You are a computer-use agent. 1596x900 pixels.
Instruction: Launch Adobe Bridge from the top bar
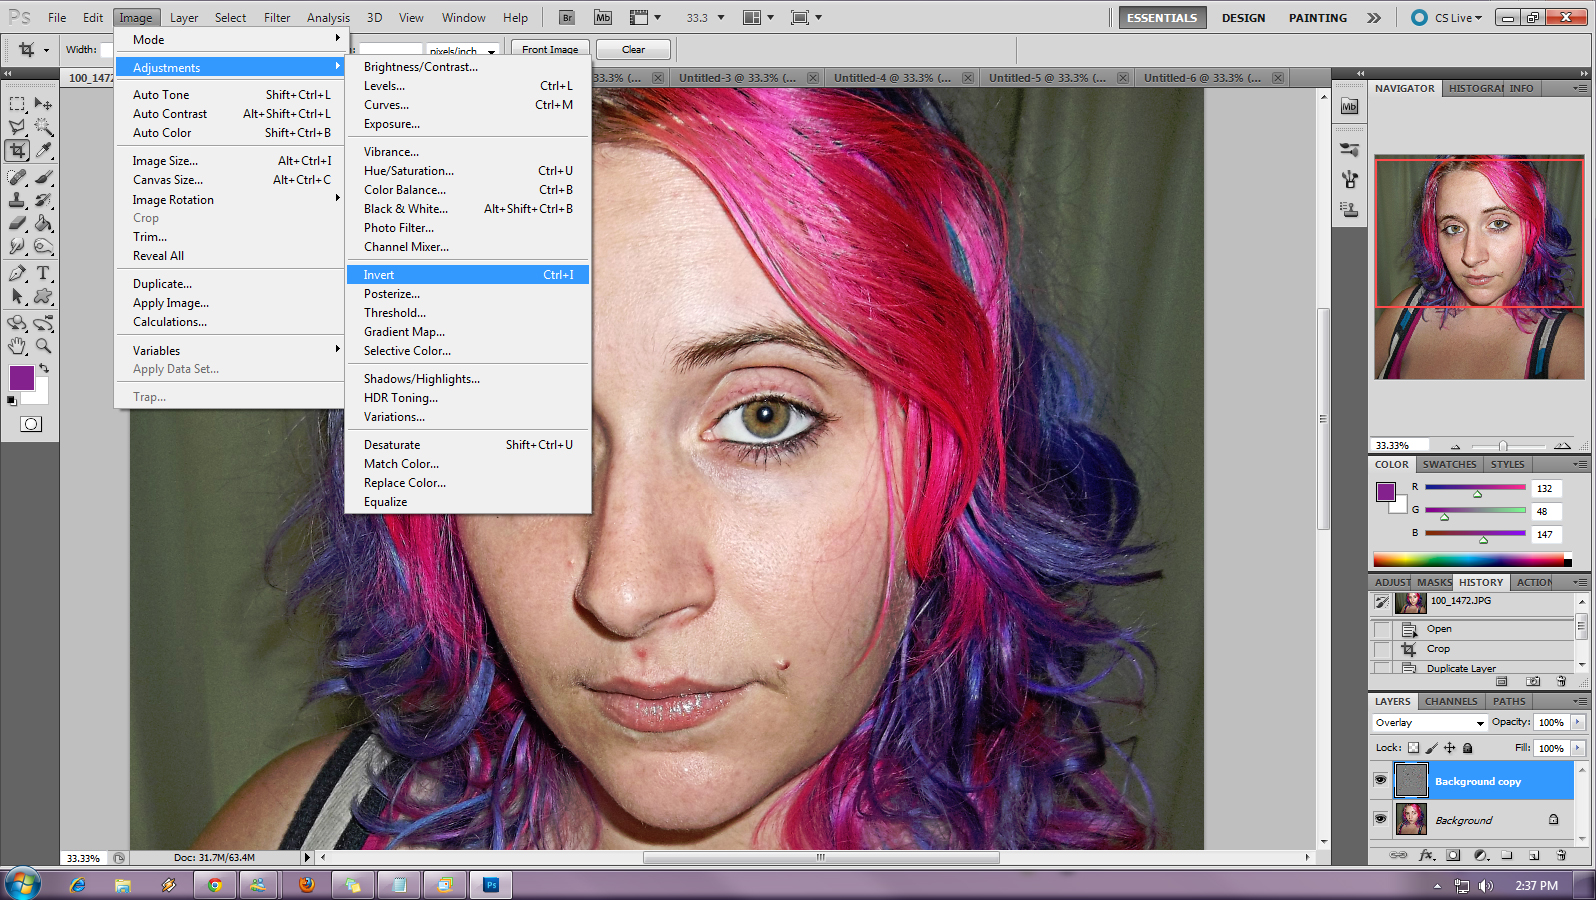(x=567, y=17)
